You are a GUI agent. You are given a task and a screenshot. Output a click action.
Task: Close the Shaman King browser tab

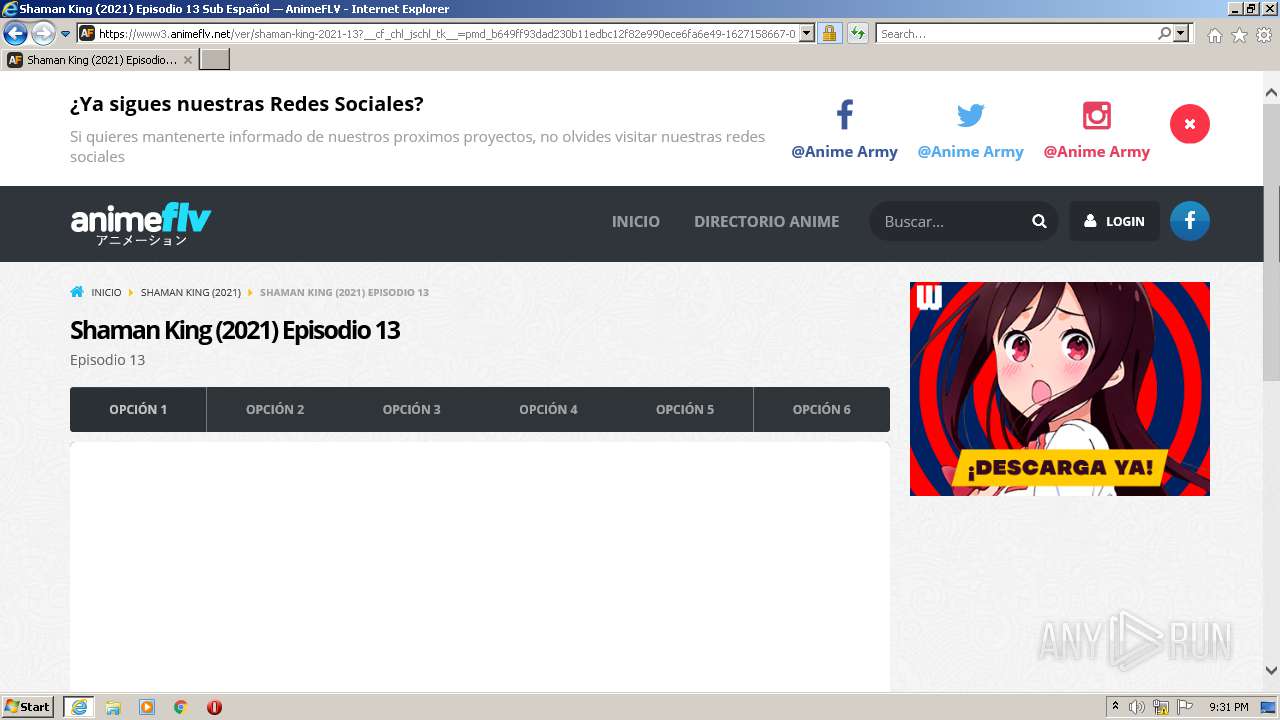coord(187,60)
